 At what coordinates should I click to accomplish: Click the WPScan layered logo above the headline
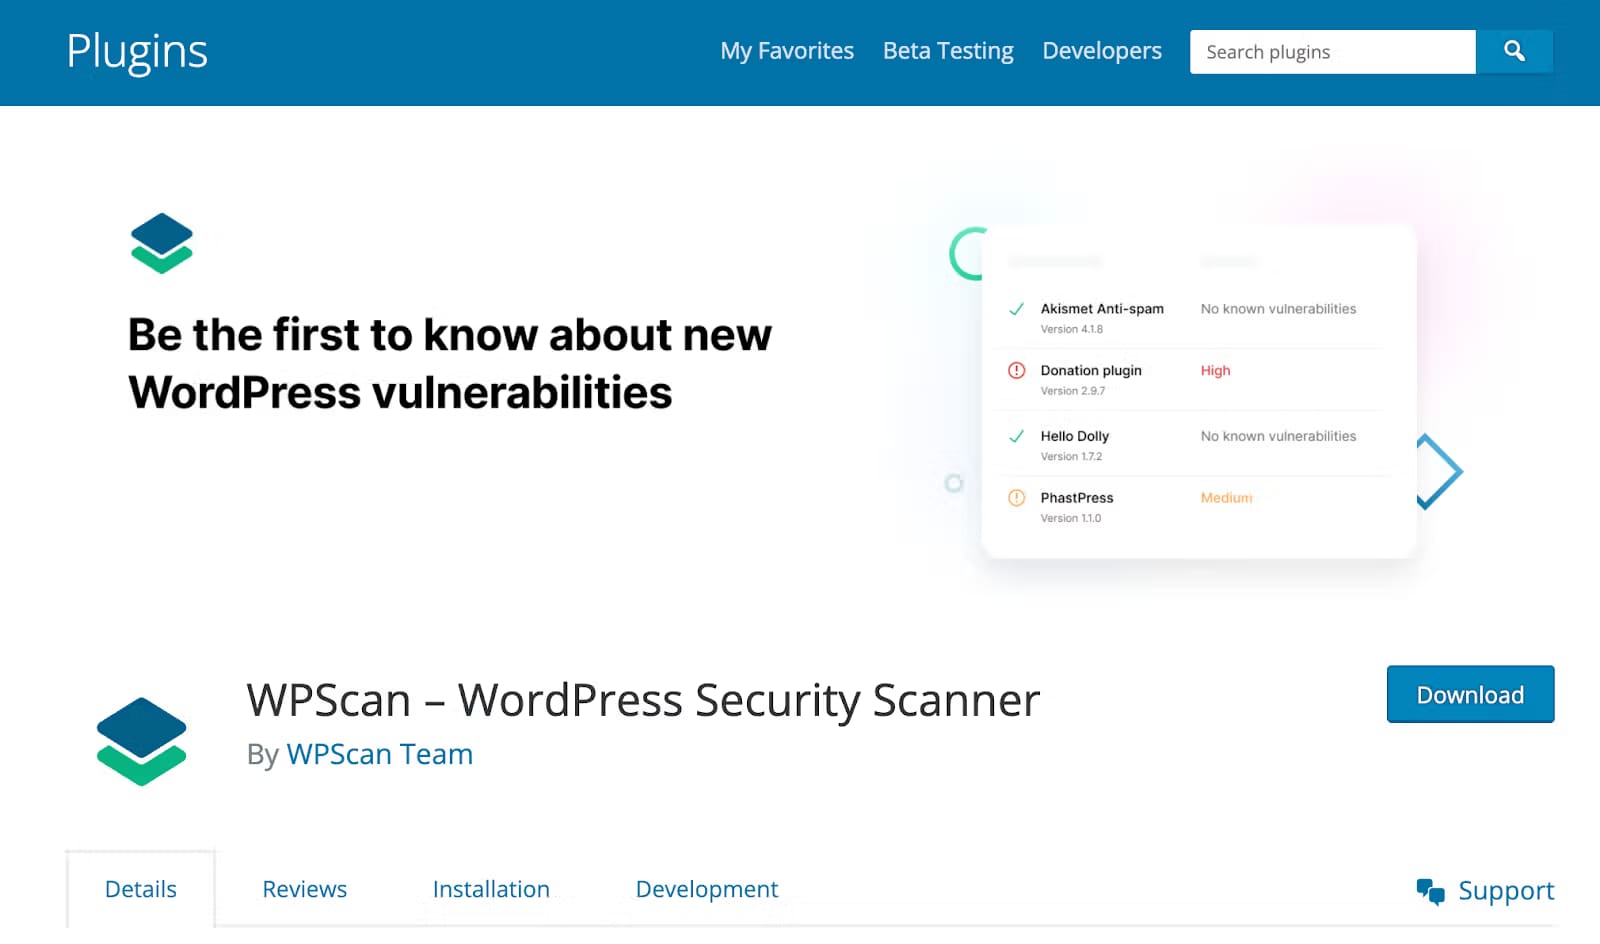click(161, 243)
